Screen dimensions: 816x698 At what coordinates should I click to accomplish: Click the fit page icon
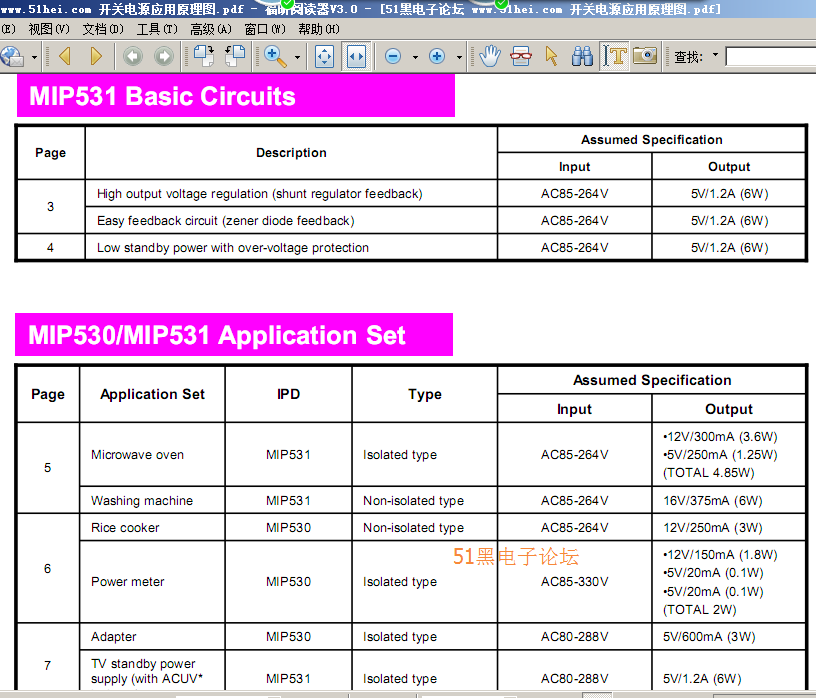[325, 56]
